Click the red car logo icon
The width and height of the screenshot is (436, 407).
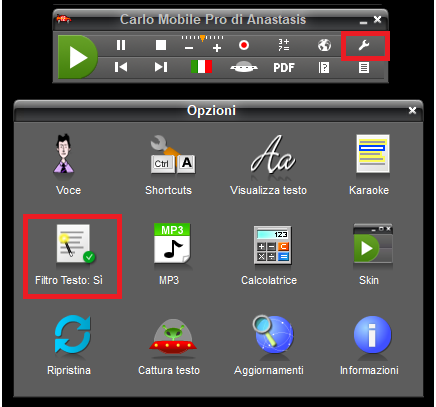[64, 19]
